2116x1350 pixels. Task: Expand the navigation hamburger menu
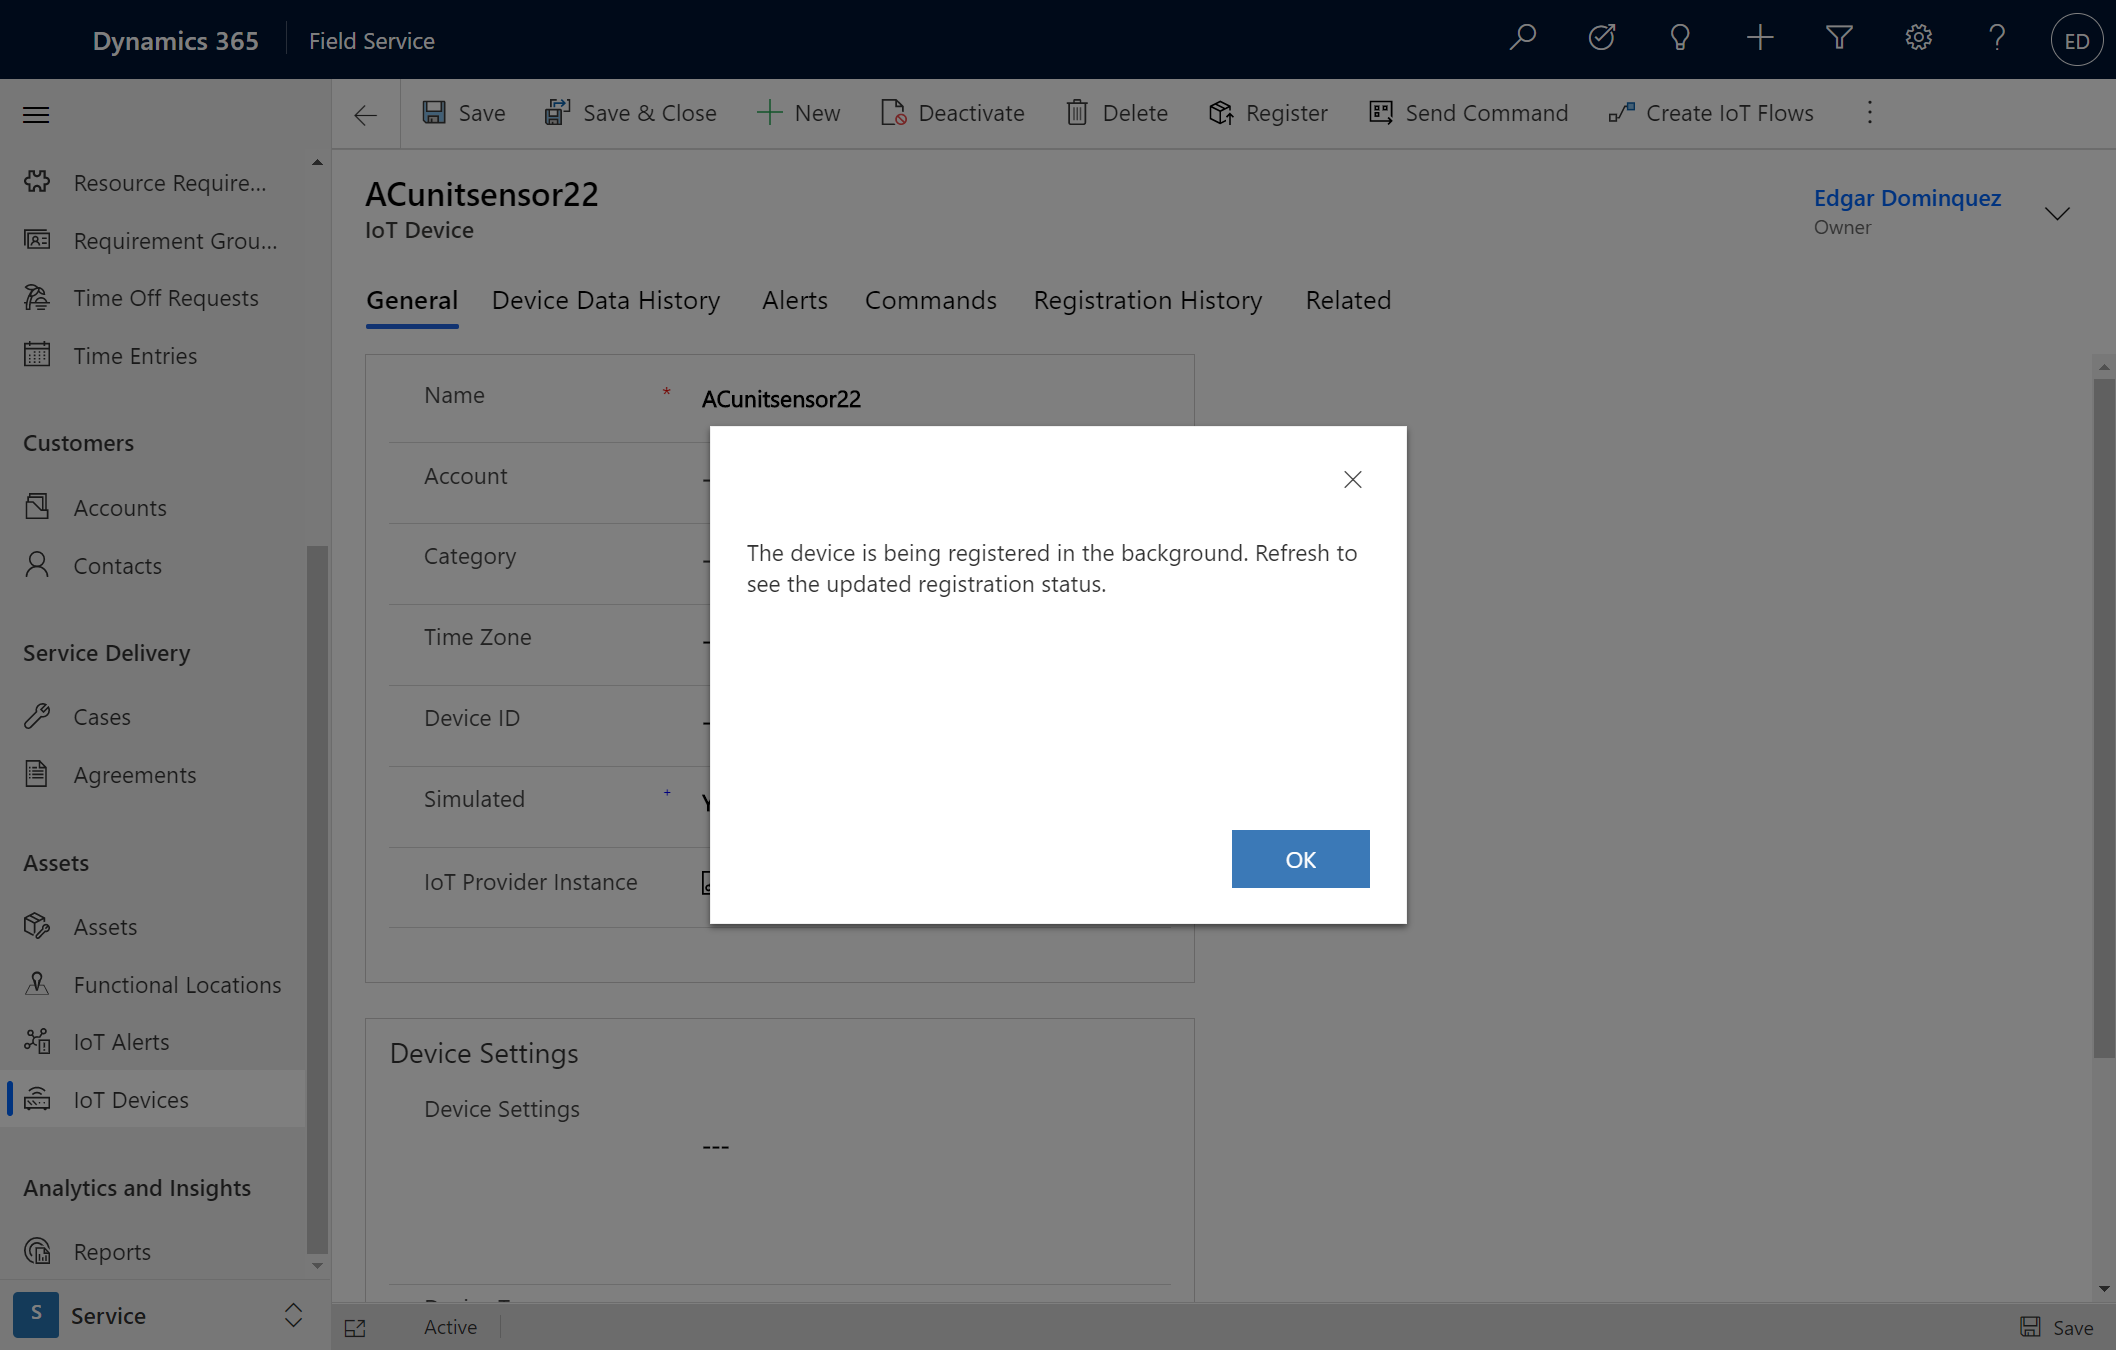click(x=35, y=113)
